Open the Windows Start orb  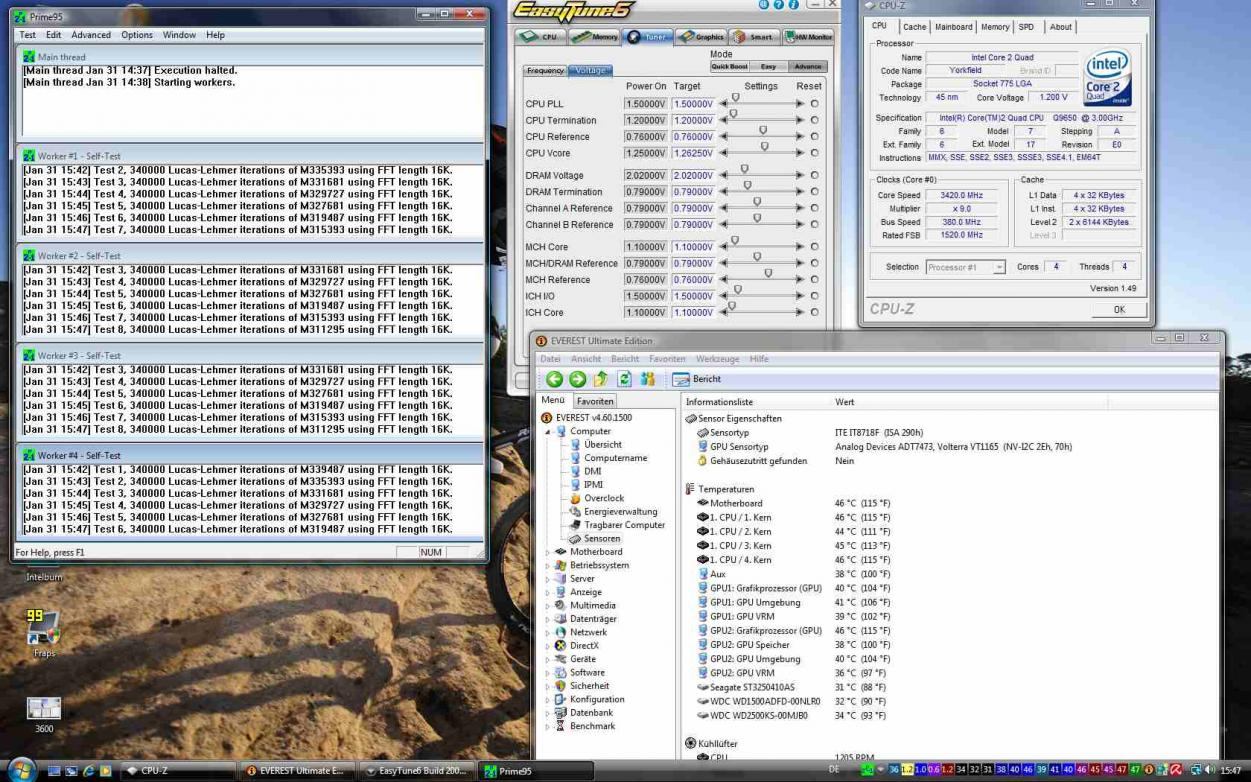pos(21,770)
